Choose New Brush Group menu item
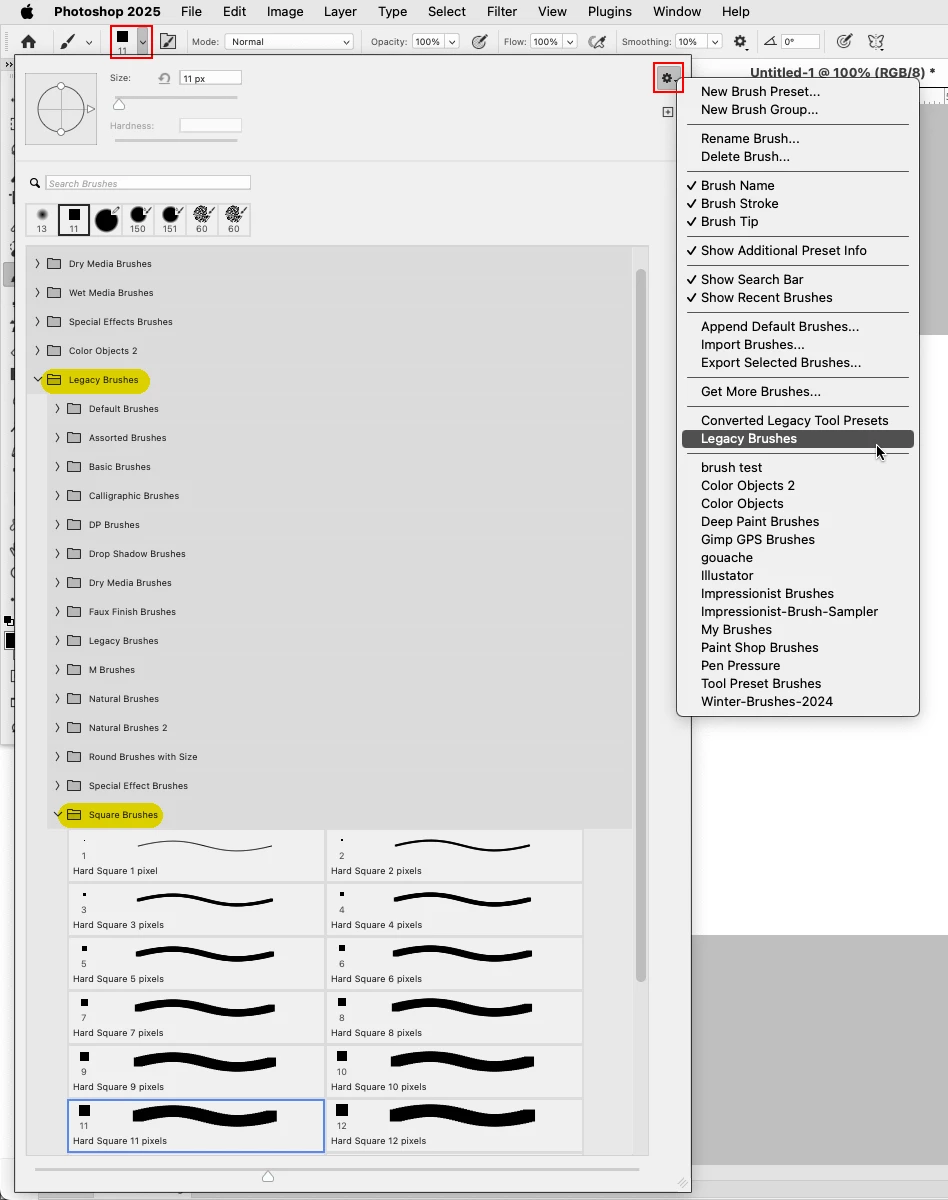The image size is (948, 1200). pos(759,110)
